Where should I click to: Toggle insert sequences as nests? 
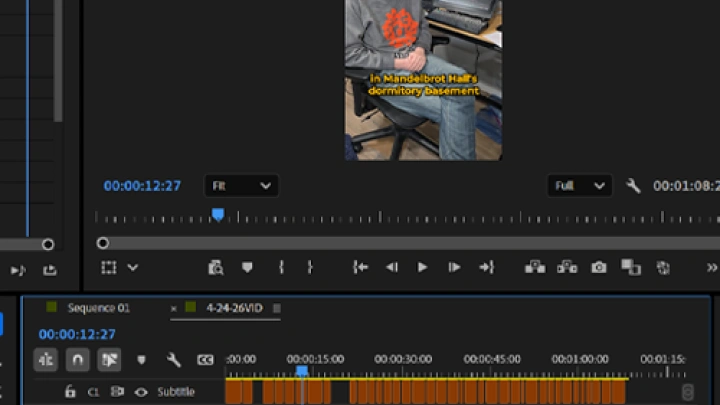pos(45,360)
